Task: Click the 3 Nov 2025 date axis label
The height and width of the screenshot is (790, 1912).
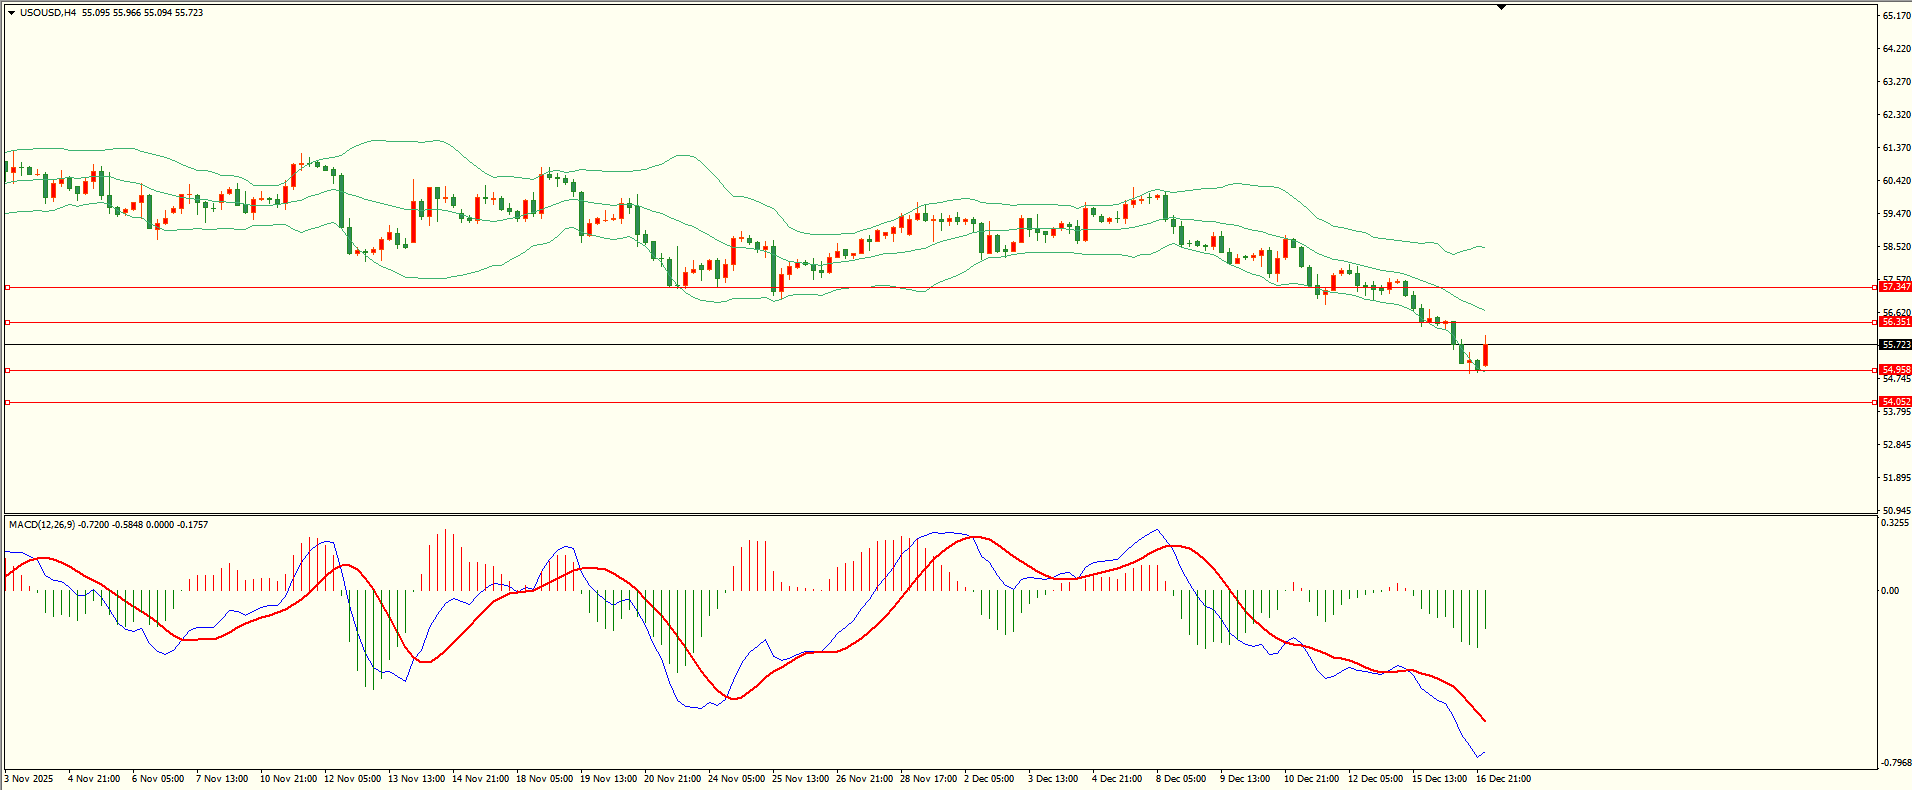Action: pos(29,779)
